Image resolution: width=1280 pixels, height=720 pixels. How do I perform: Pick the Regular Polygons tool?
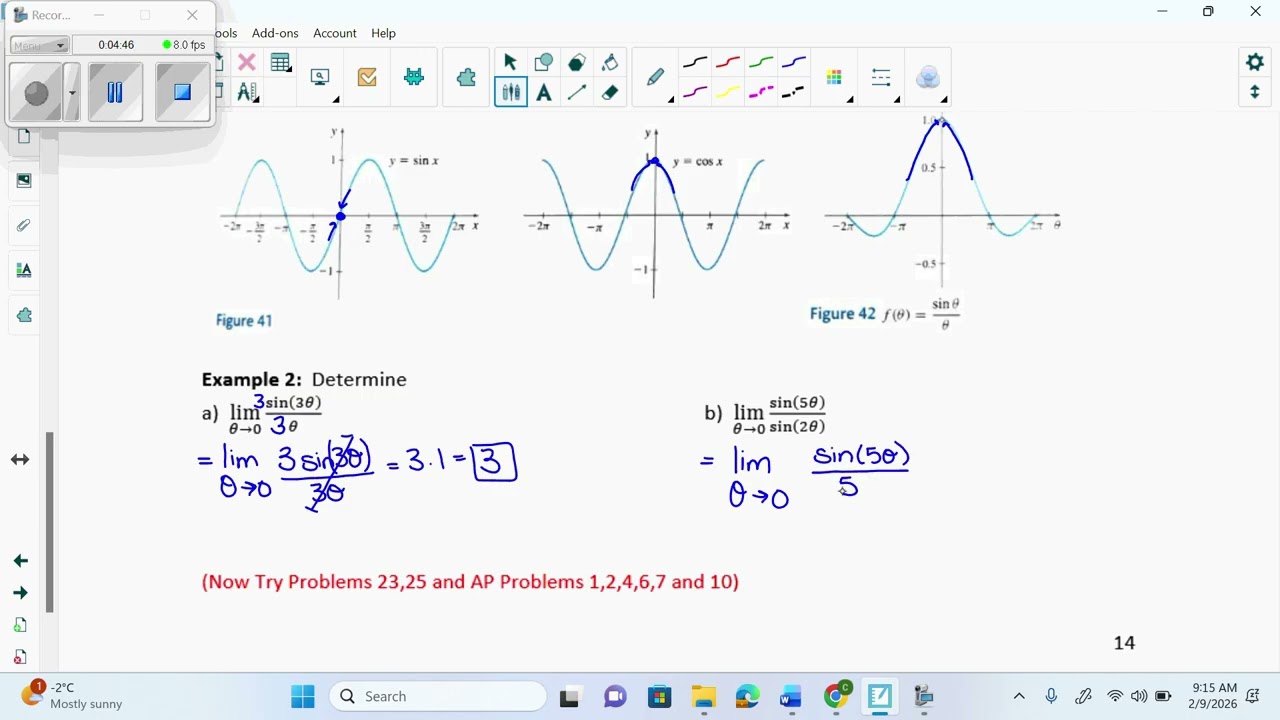(x=576, y=62)
